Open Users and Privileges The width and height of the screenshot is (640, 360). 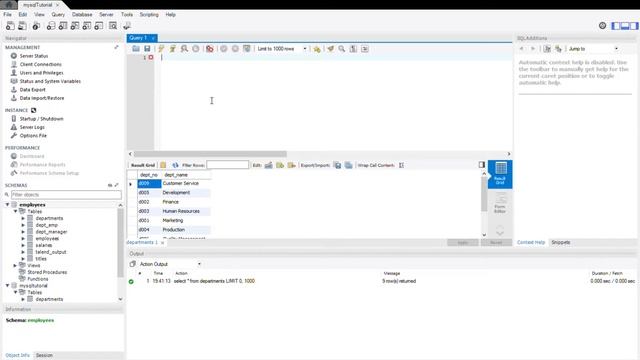(x=42, y=73)
